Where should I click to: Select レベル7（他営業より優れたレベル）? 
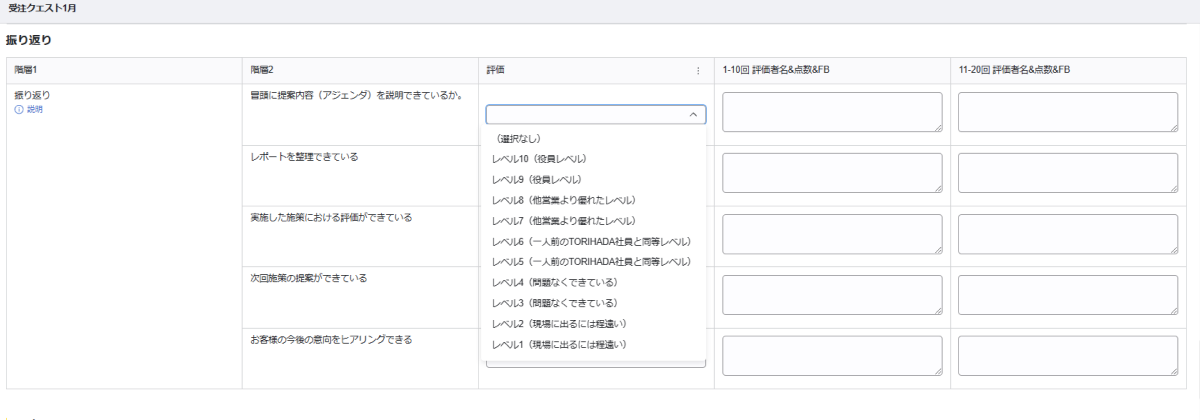564,221
